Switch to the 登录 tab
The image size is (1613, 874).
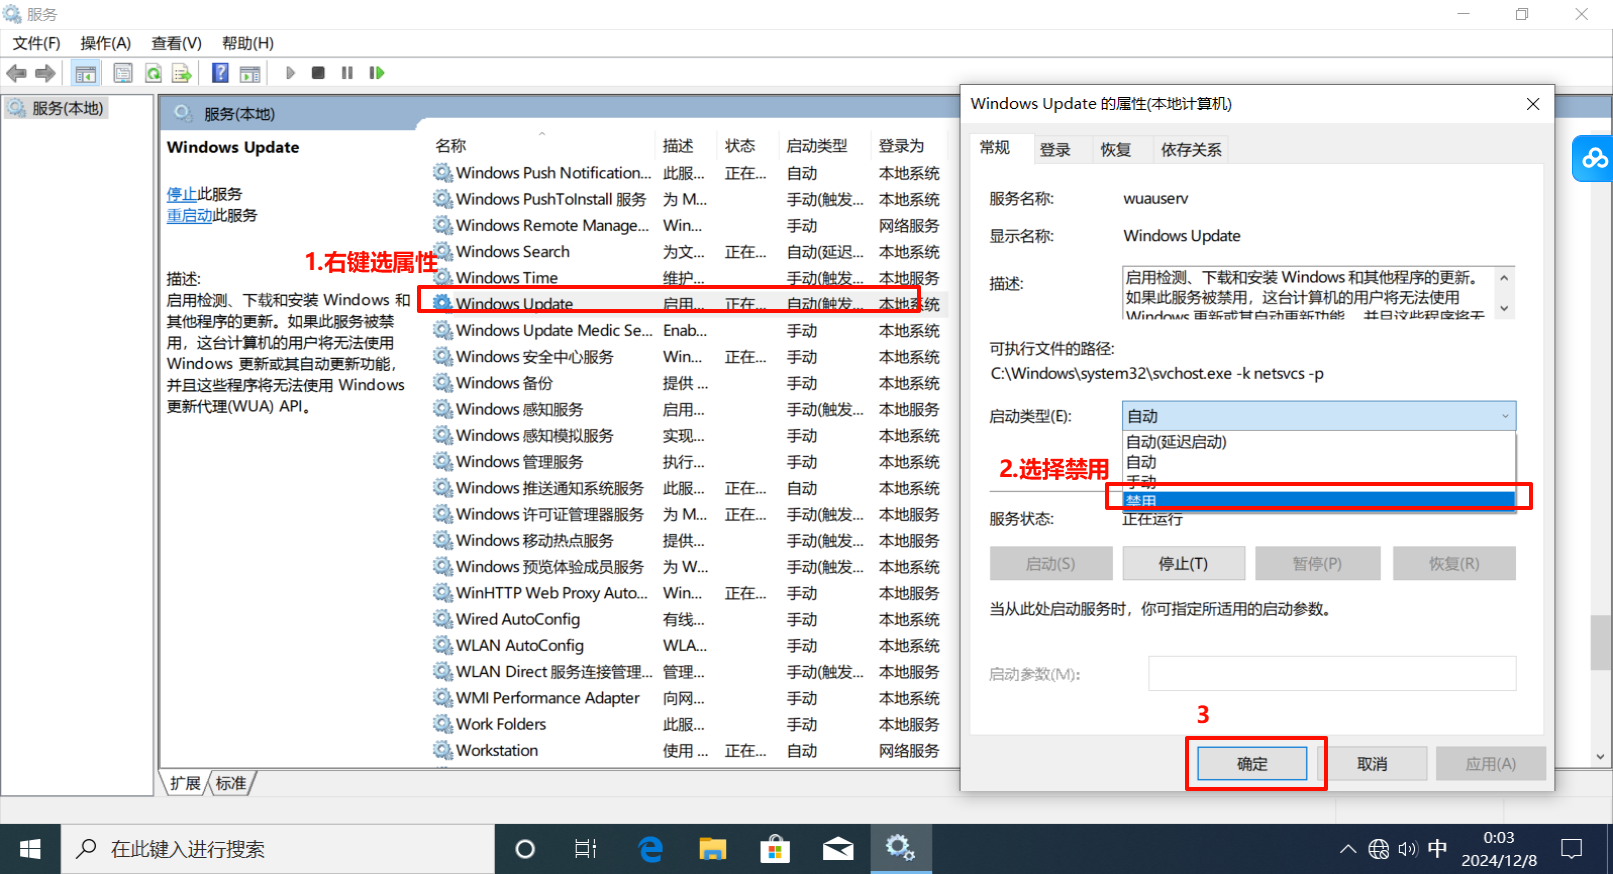click(x=1055, y=150)
